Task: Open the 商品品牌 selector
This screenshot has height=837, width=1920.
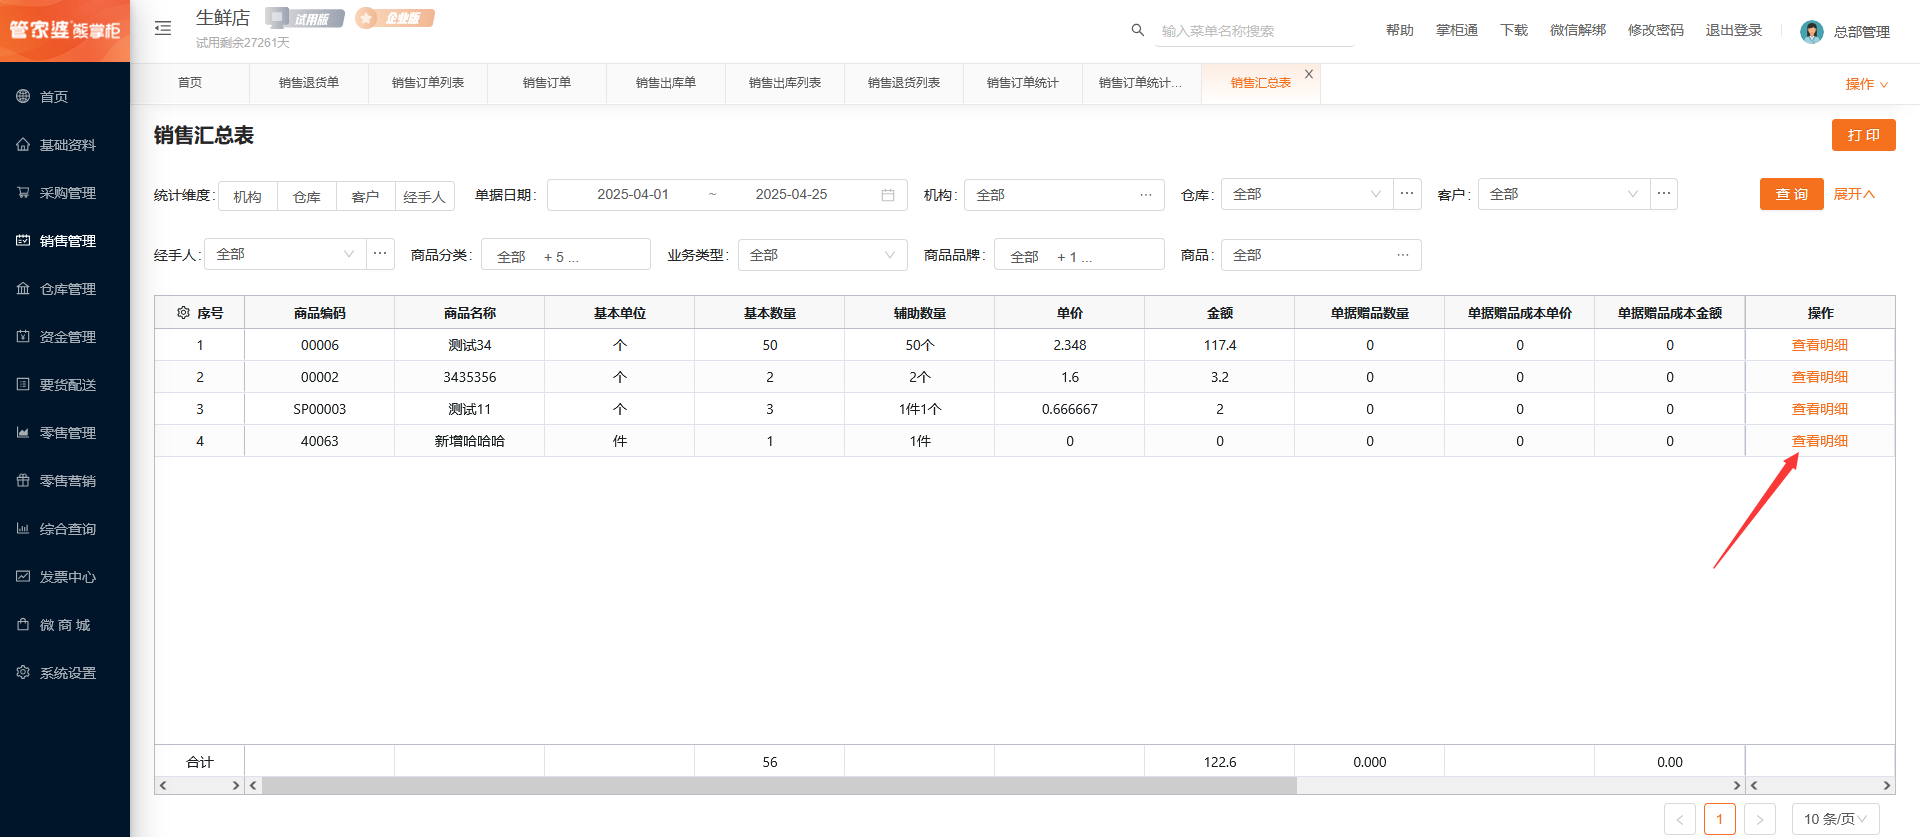Action: pos(1079,255)
